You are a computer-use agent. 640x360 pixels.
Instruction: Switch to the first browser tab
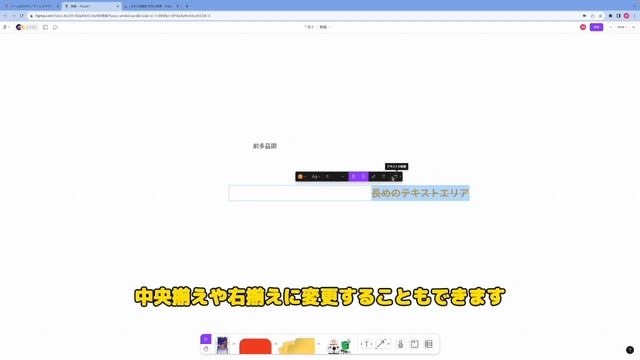click(x=31, y=6)
